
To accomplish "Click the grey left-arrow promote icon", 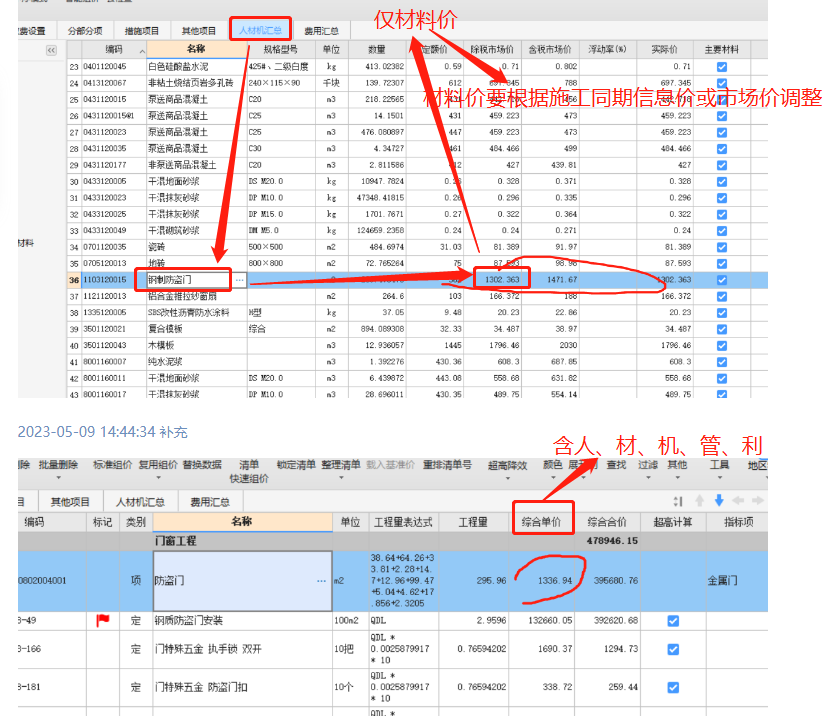I will [738, 500].
